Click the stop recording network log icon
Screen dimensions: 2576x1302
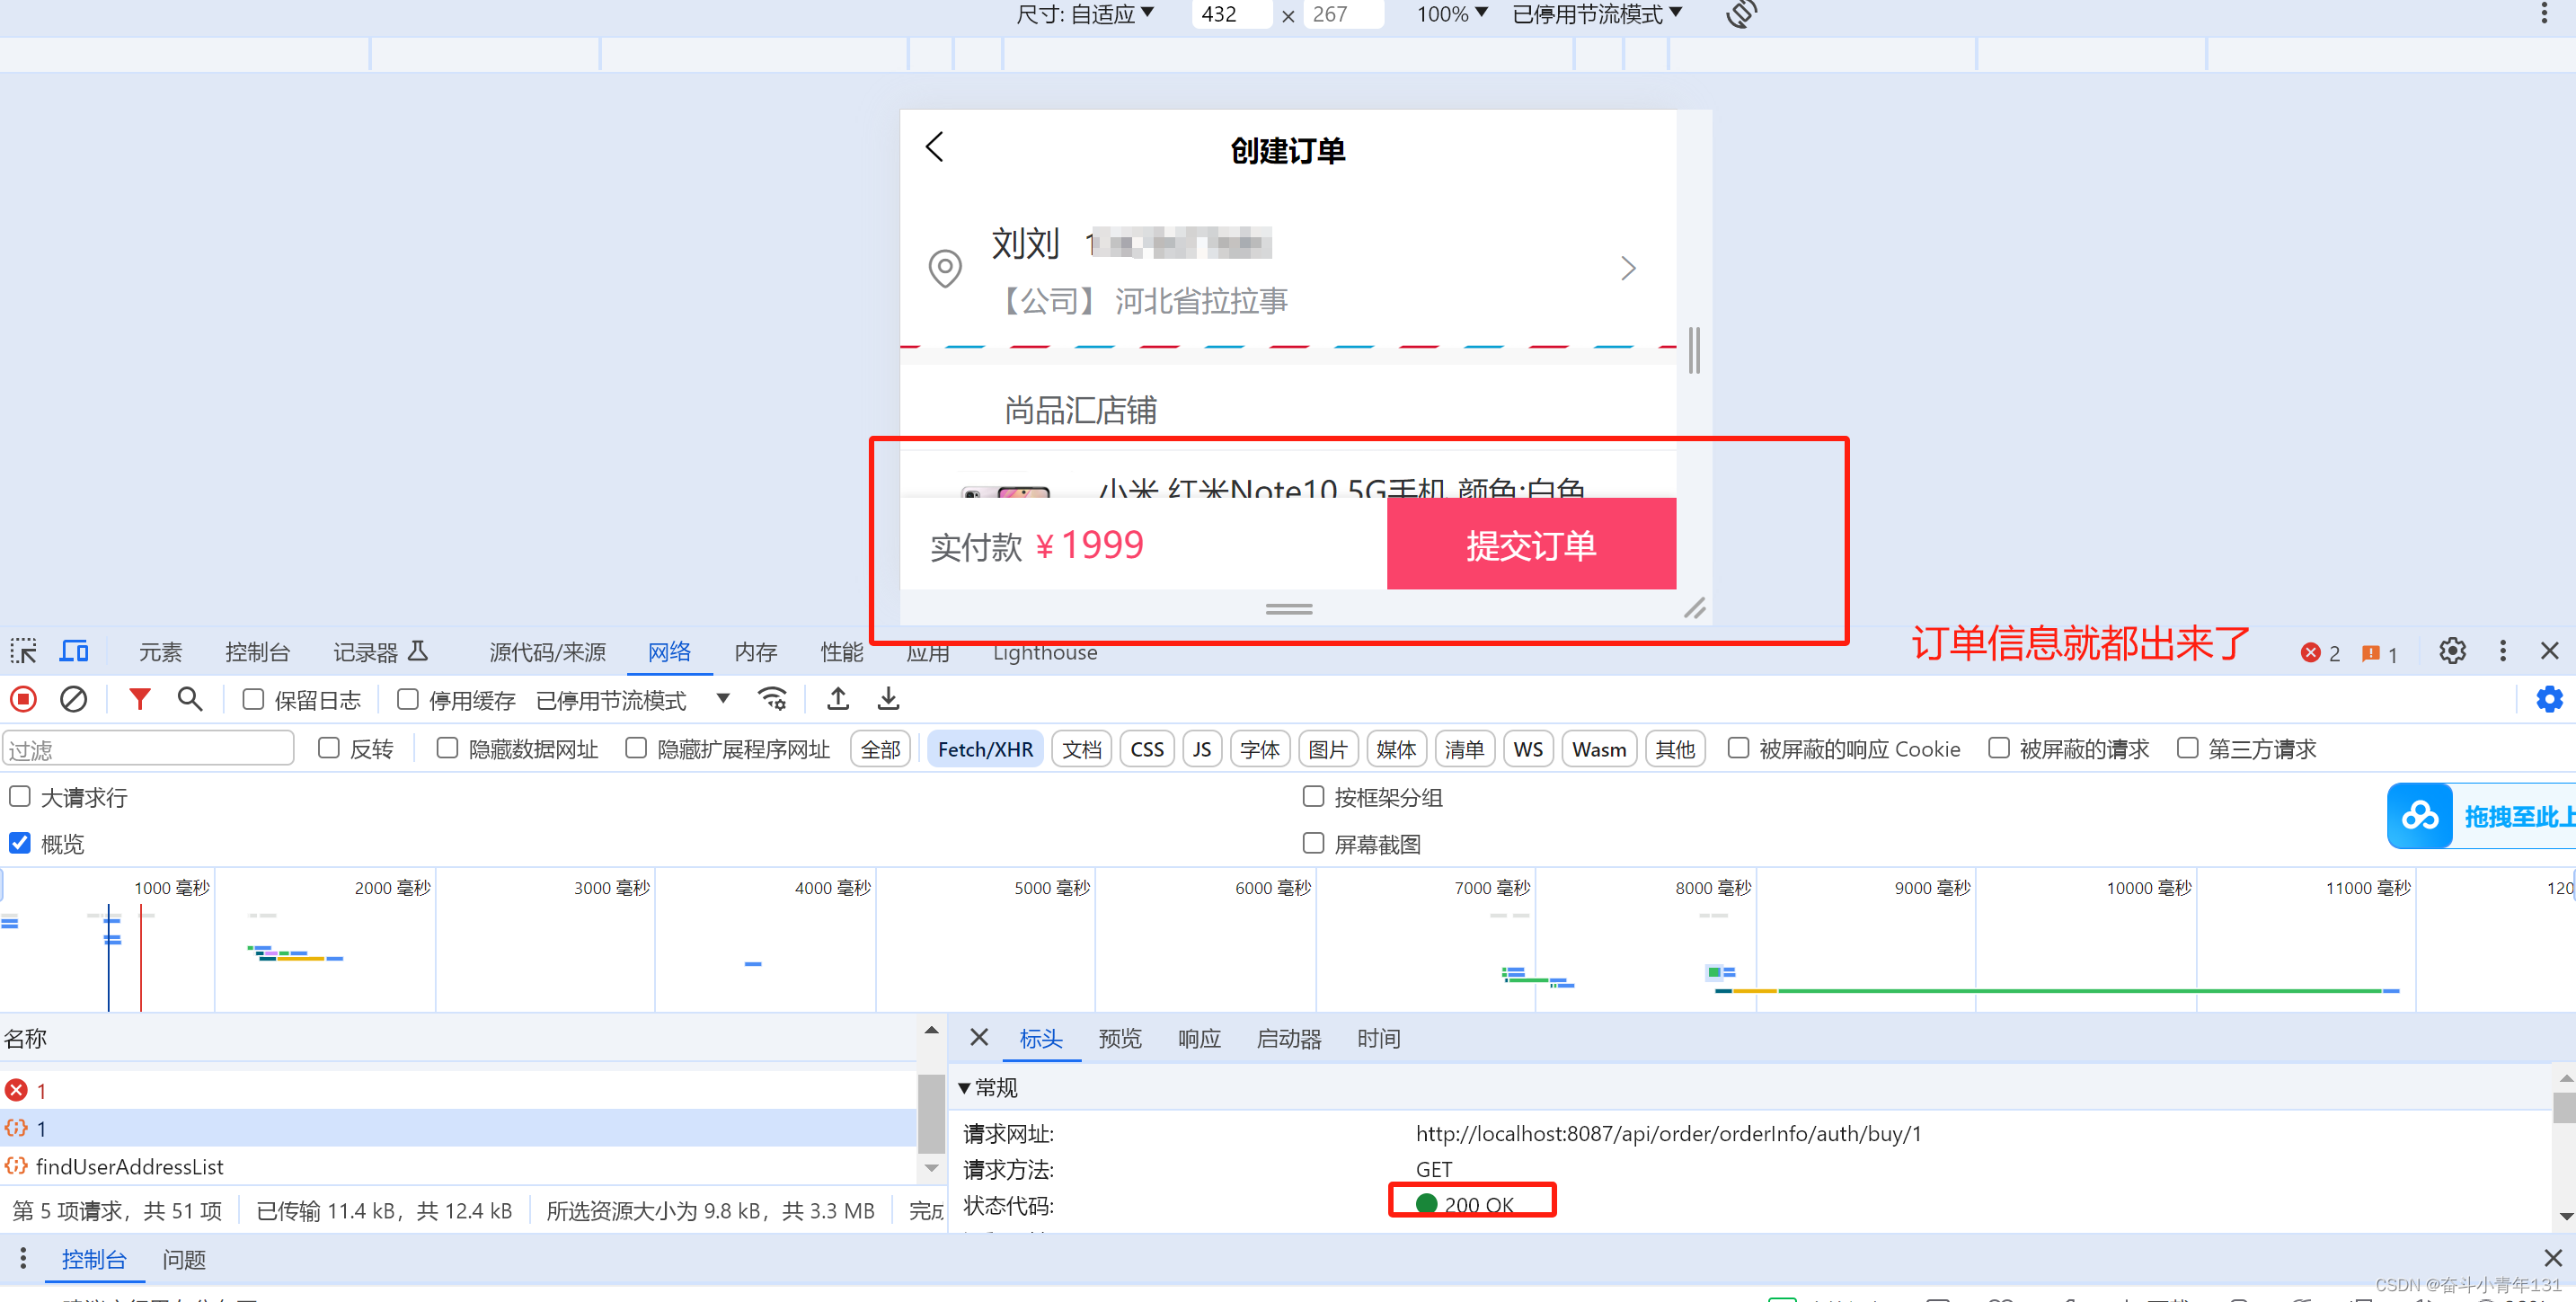pos(23,699)
